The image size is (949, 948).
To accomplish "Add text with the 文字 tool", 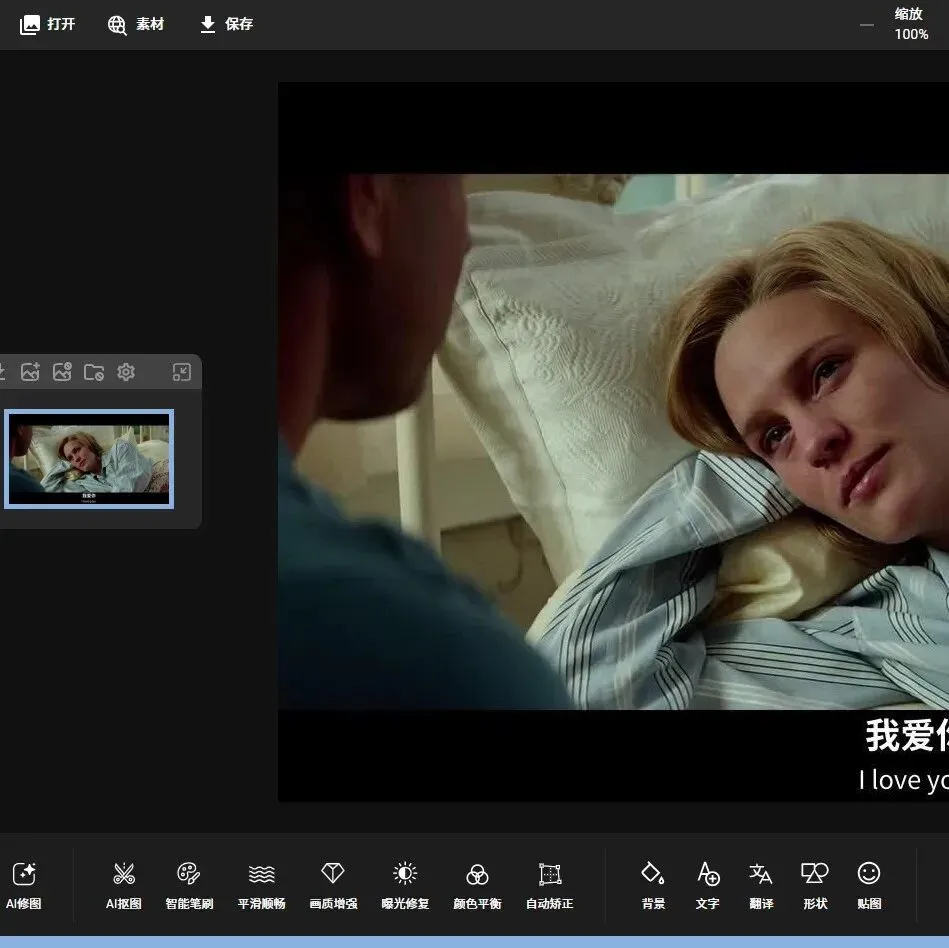I will (707, 885).
